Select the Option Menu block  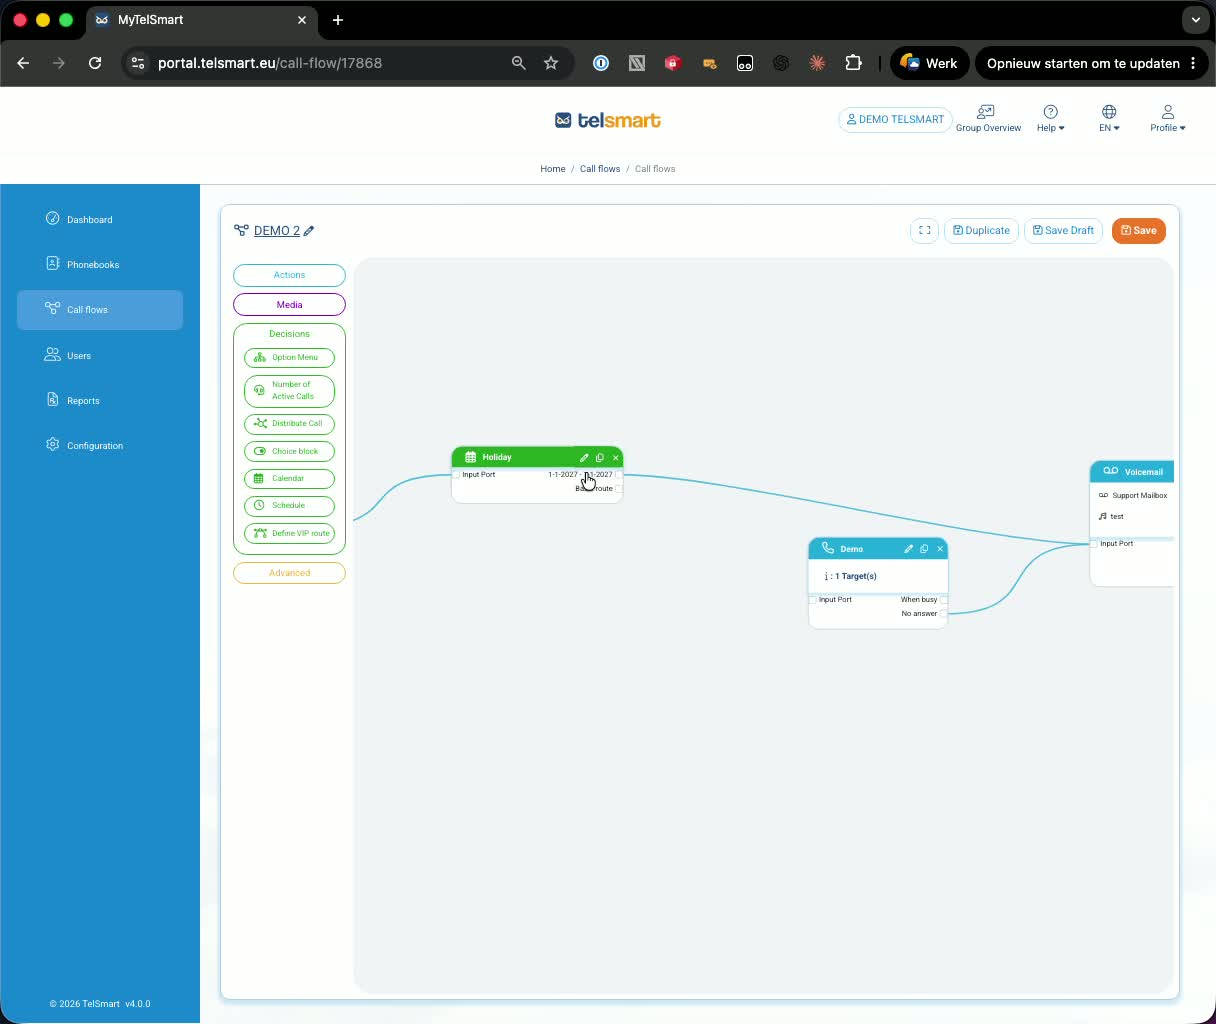point(289,357)
